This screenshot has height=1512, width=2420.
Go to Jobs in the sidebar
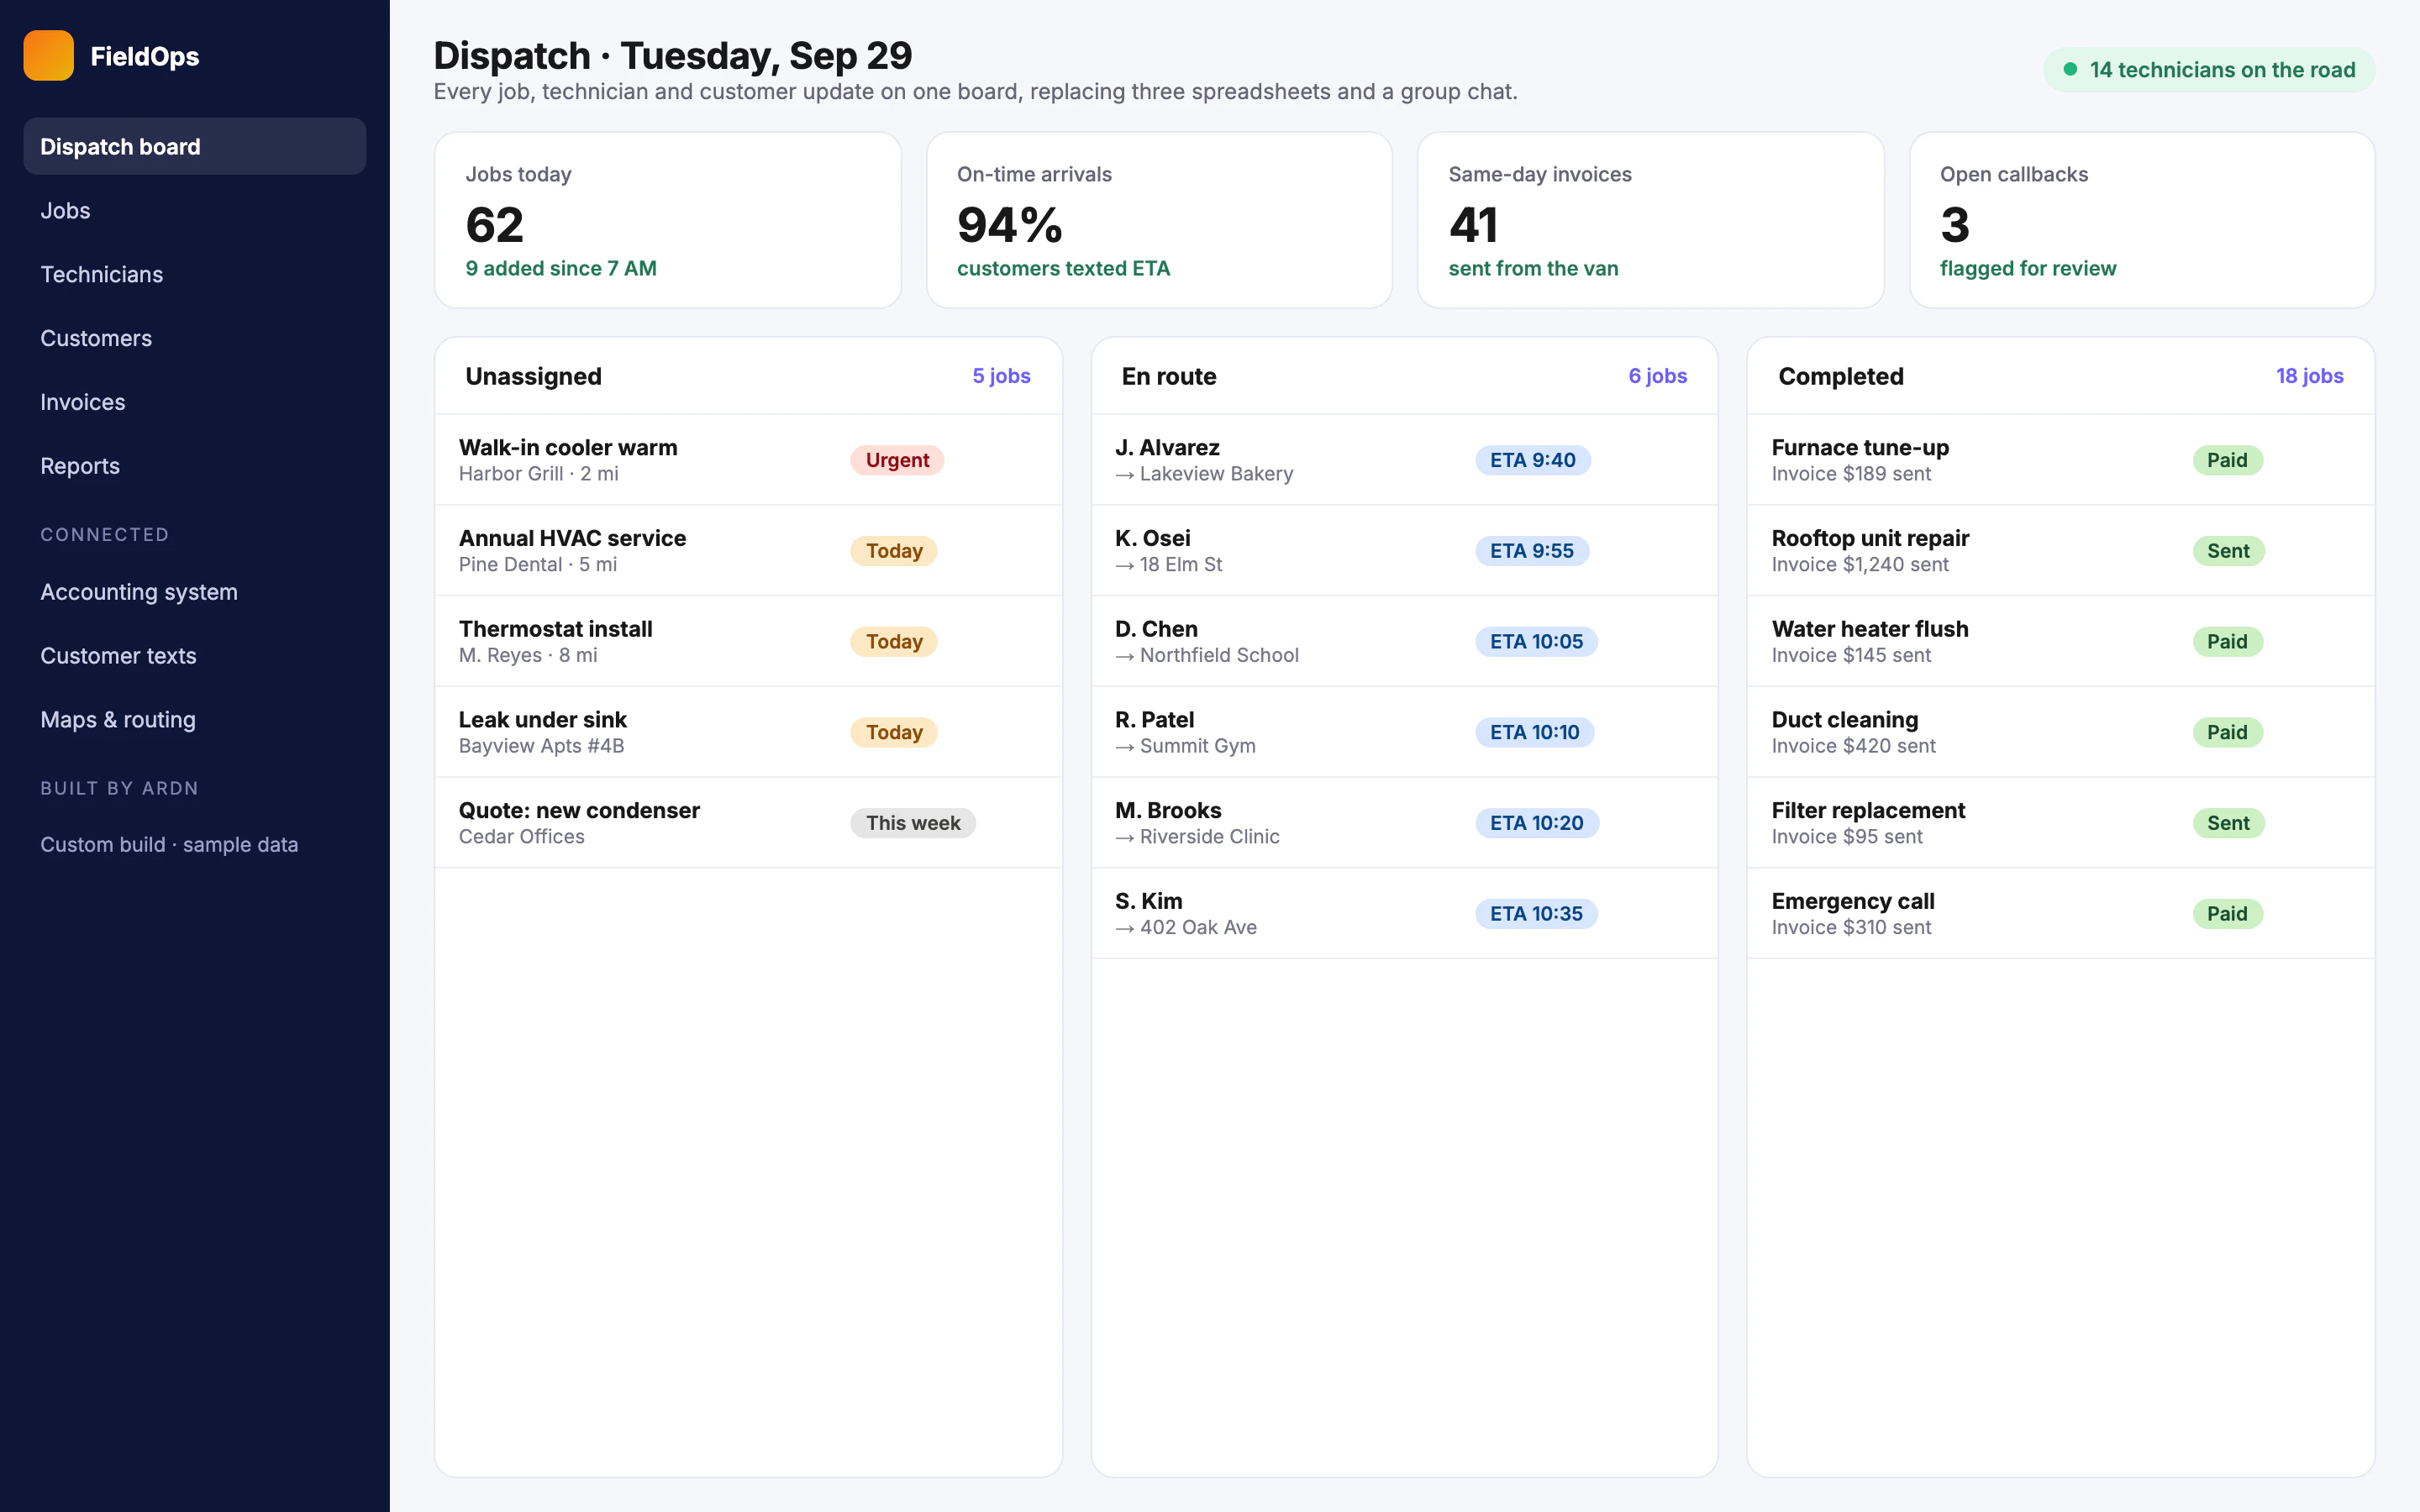coord(195,211)
